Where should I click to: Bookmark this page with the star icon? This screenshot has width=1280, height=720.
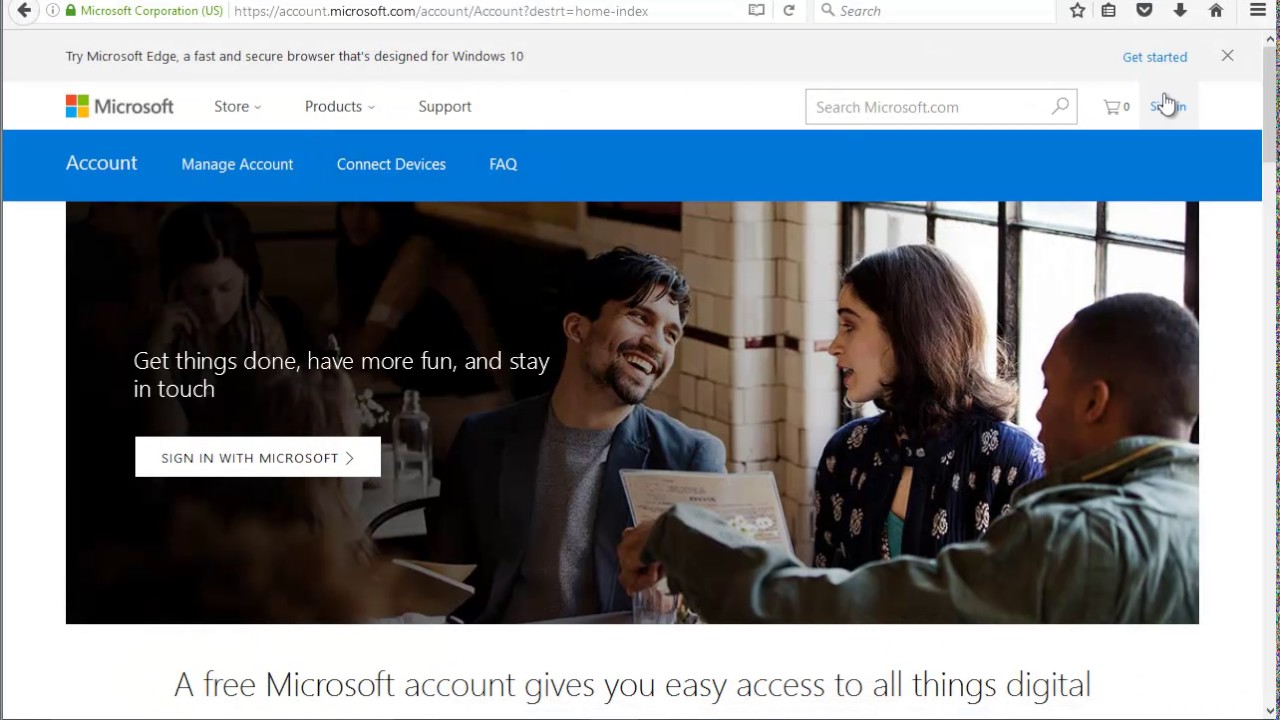click(1077, 11)
